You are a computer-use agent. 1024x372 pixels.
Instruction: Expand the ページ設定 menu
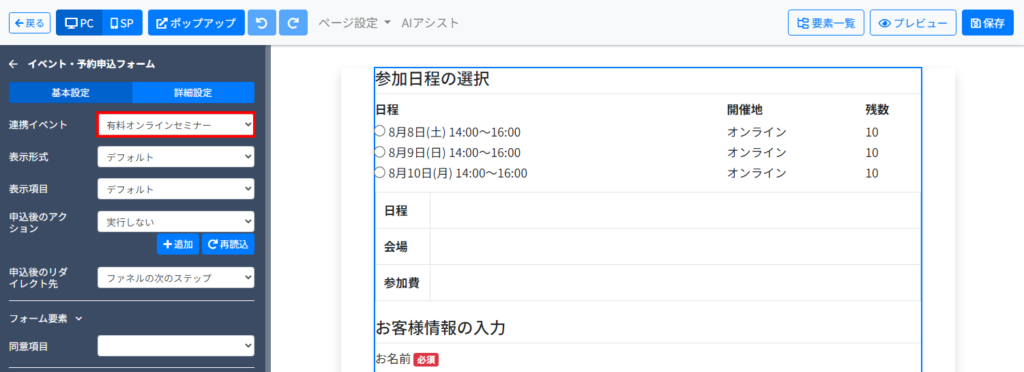tap(355, 23)
